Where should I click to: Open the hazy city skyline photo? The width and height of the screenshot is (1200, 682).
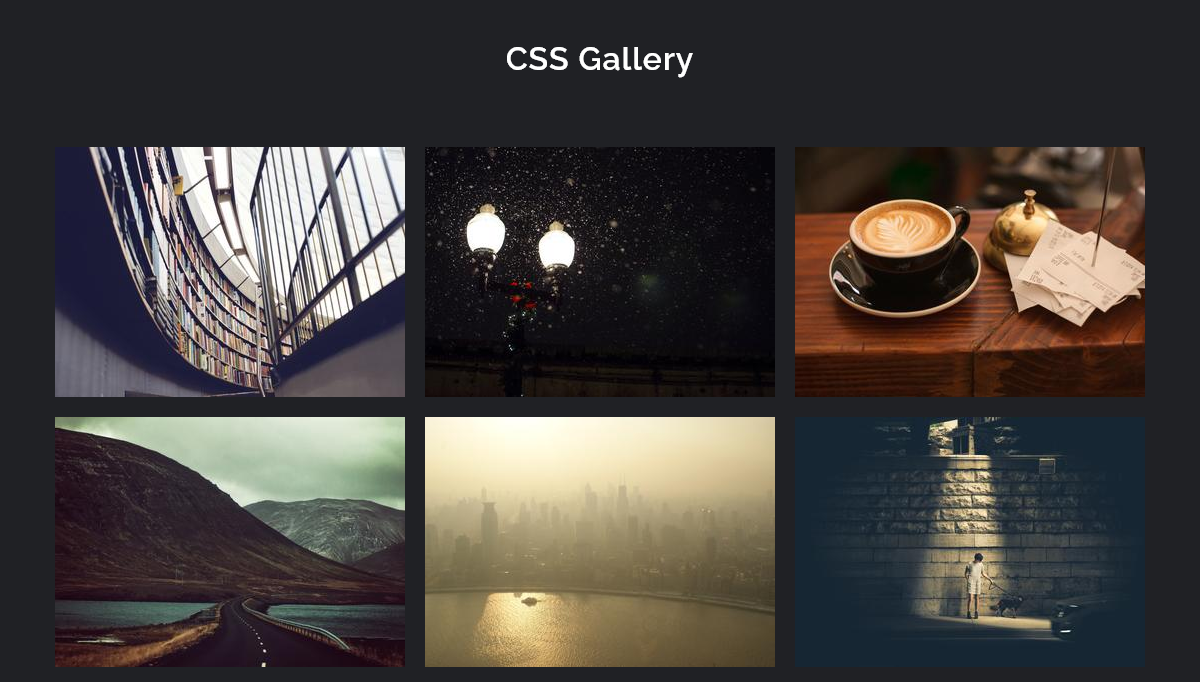coord(600,542)
